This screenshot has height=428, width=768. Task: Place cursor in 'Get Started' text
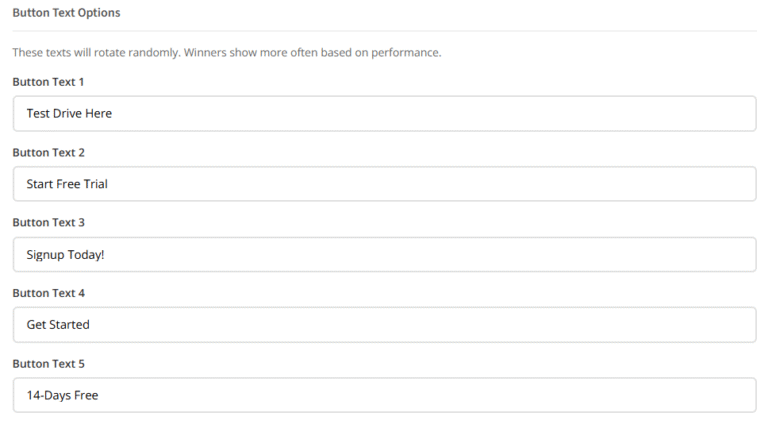58,324
